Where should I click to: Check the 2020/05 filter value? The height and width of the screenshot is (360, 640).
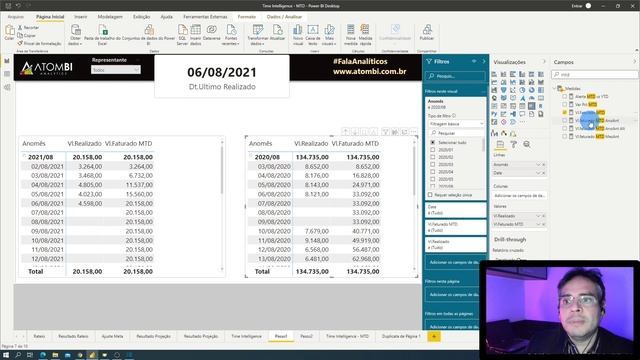point(433,179)
